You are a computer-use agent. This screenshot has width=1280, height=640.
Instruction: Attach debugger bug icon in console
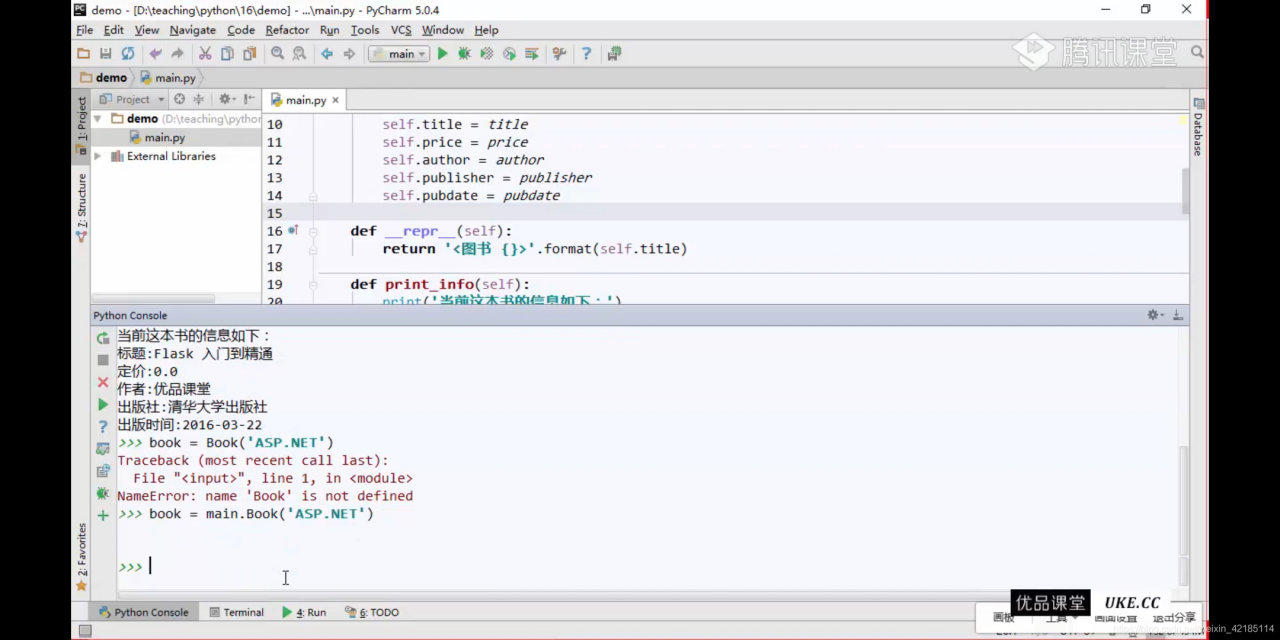pos(103,493)
